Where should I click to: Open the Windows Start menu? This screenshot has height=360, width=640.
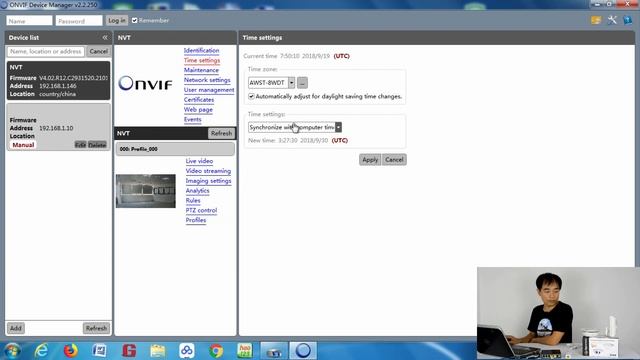pyautogui.click(x=12, y=351)
